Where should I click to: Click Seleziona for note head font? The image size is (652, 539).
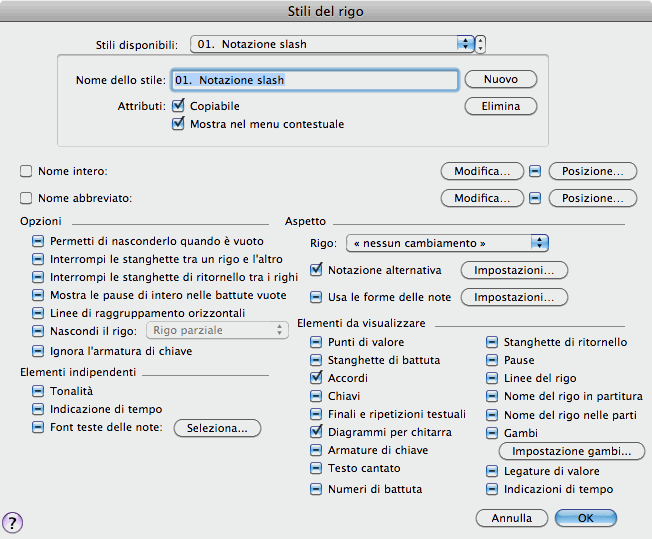(217, 428)
